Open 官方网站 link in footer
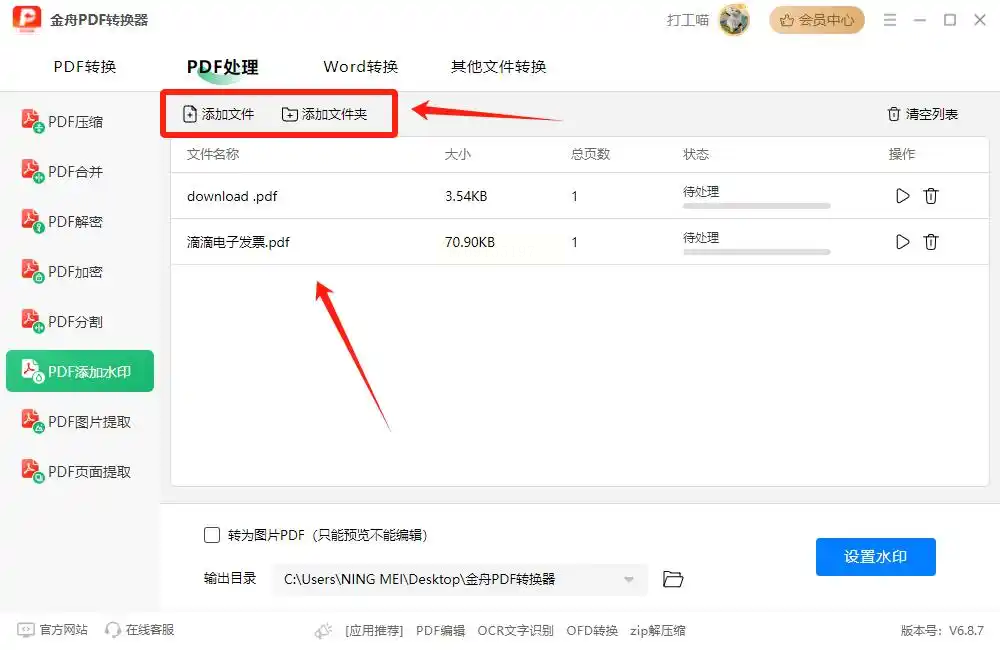The width and height of the screenshot is (1000, 650). (52, 630)
